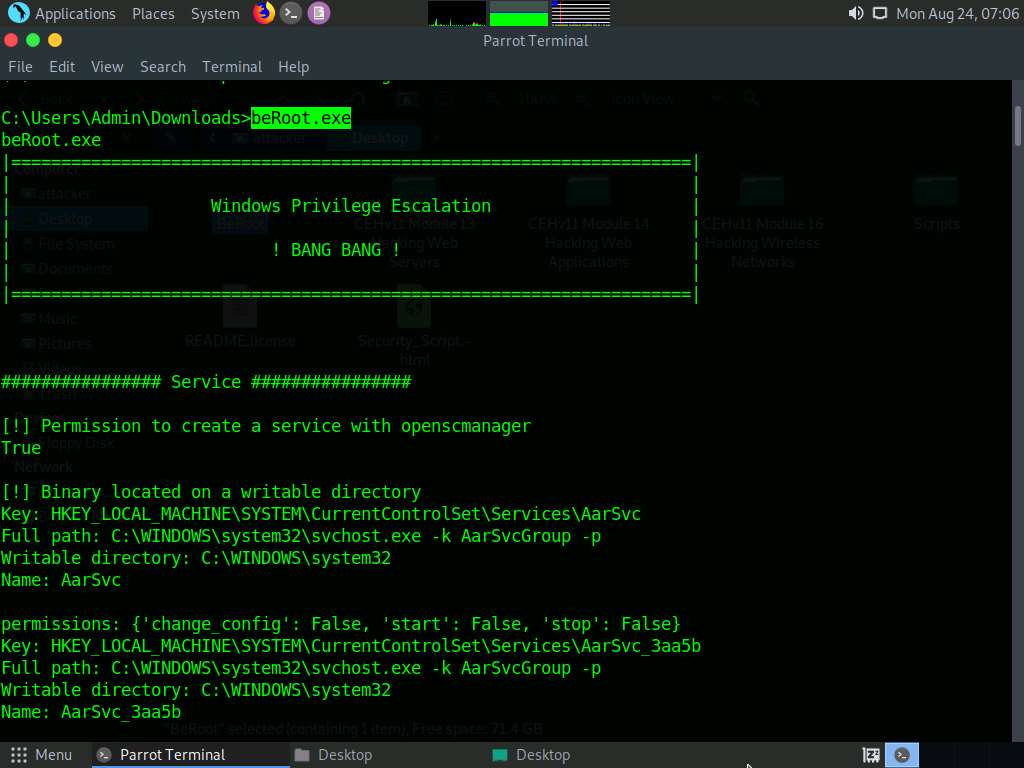Click the 'Name: AarSvc_3aa5b' line

(x=91, y=712)
